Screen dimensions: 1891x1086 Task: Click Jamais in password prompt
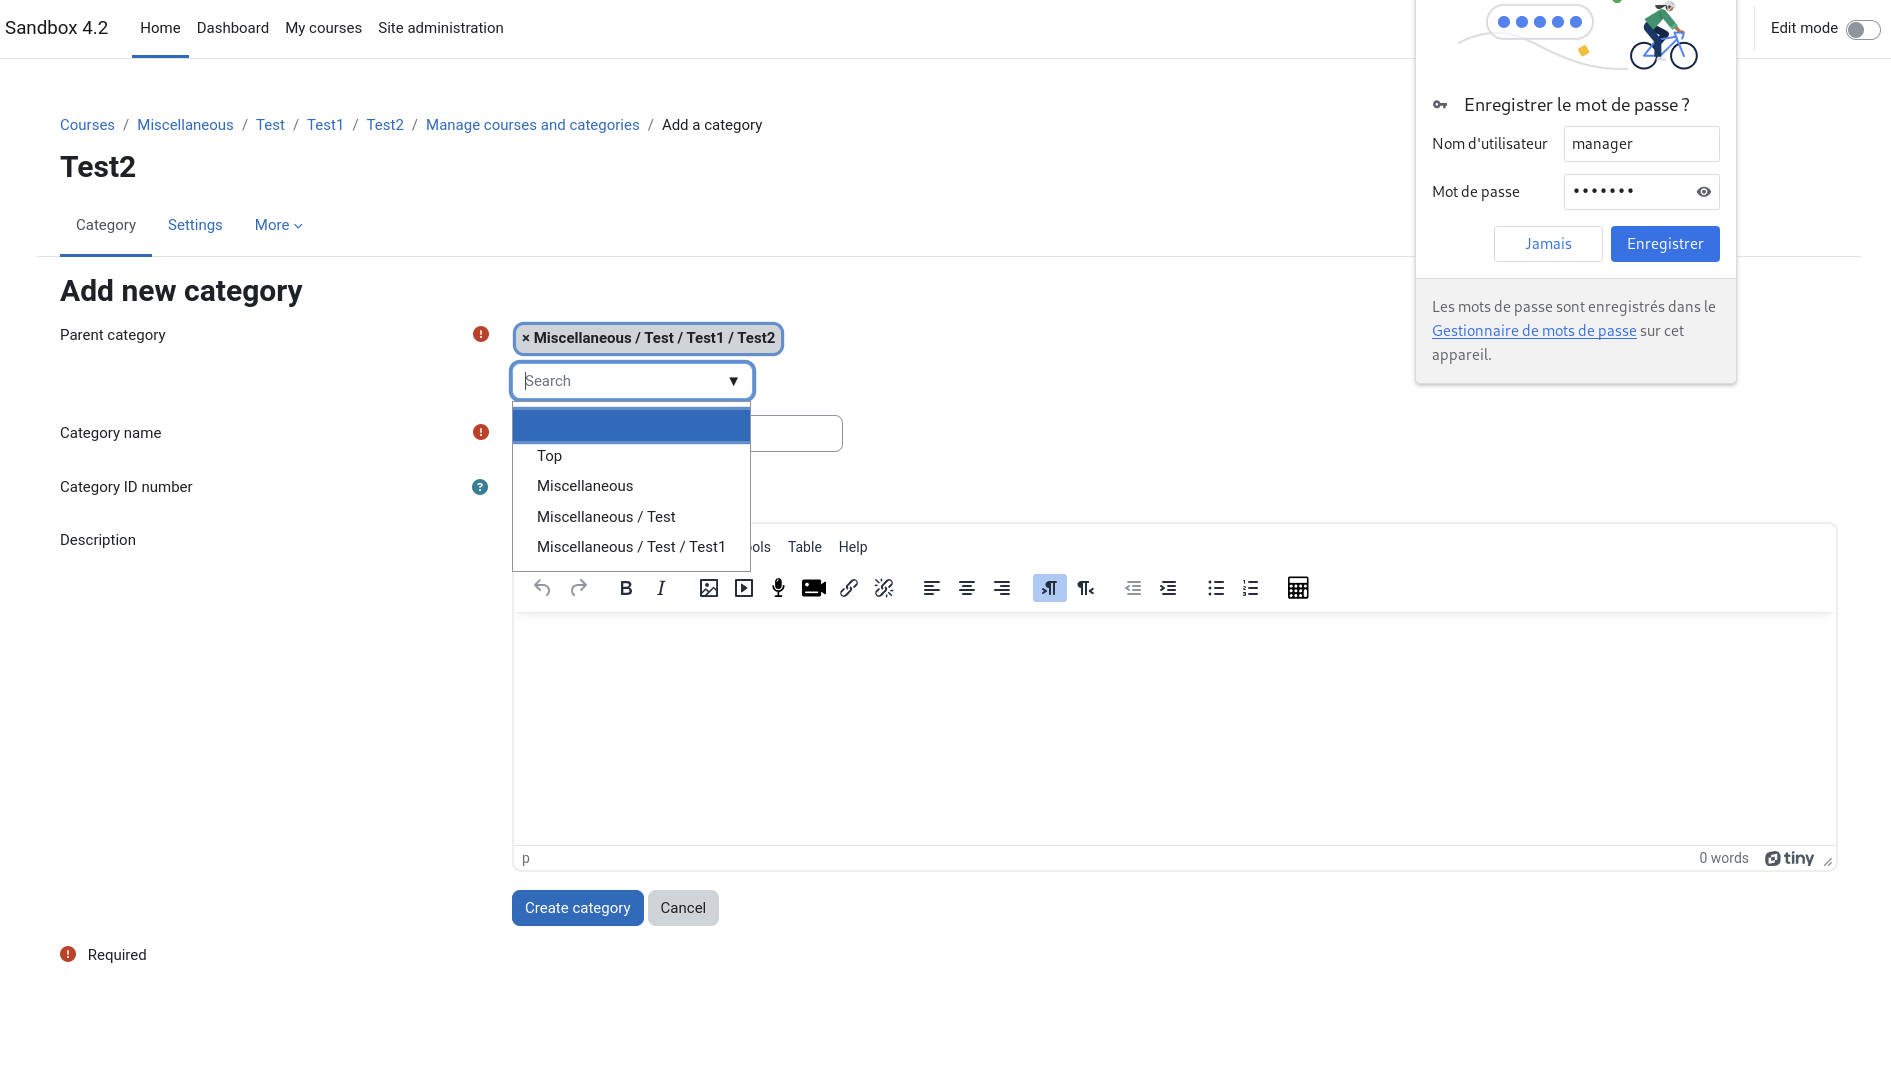point(1548,244)
